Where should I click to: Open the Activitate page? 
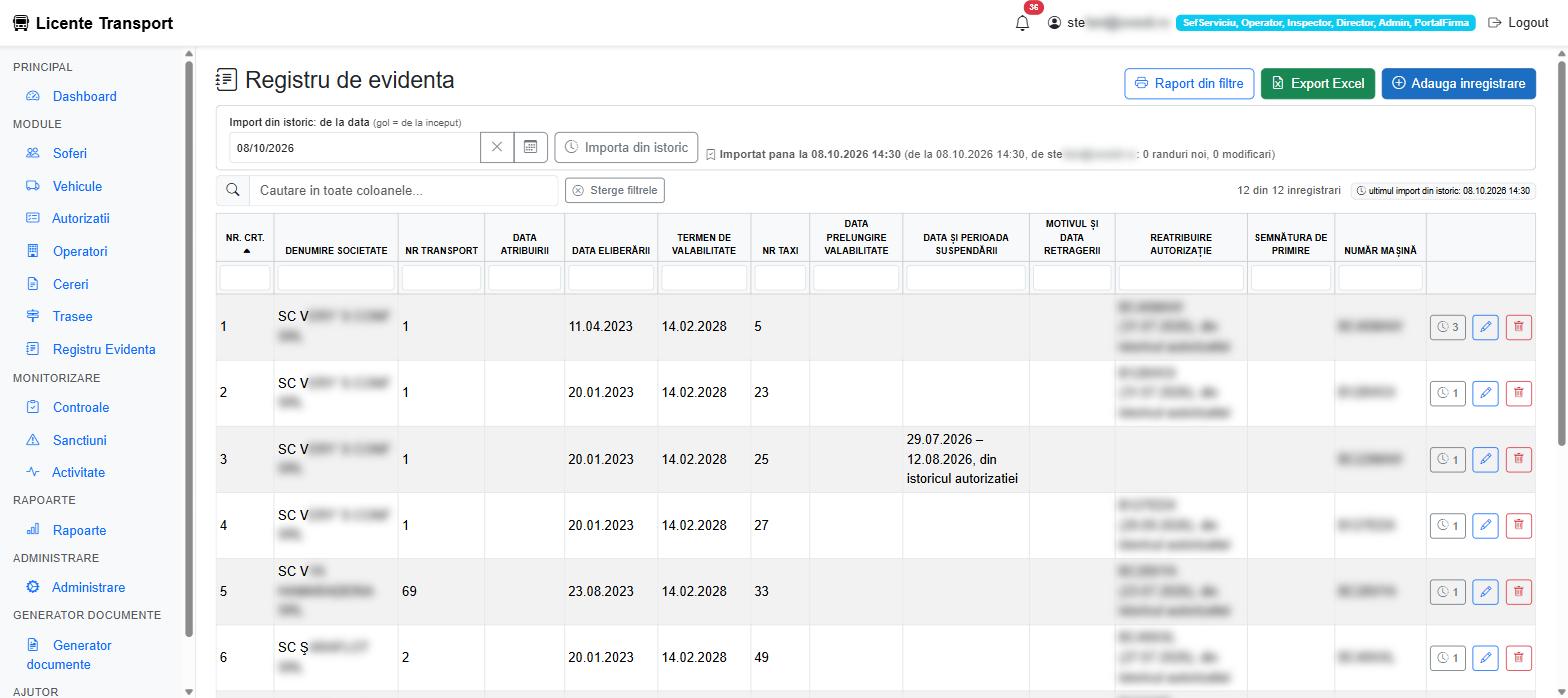tap(78, 472)
